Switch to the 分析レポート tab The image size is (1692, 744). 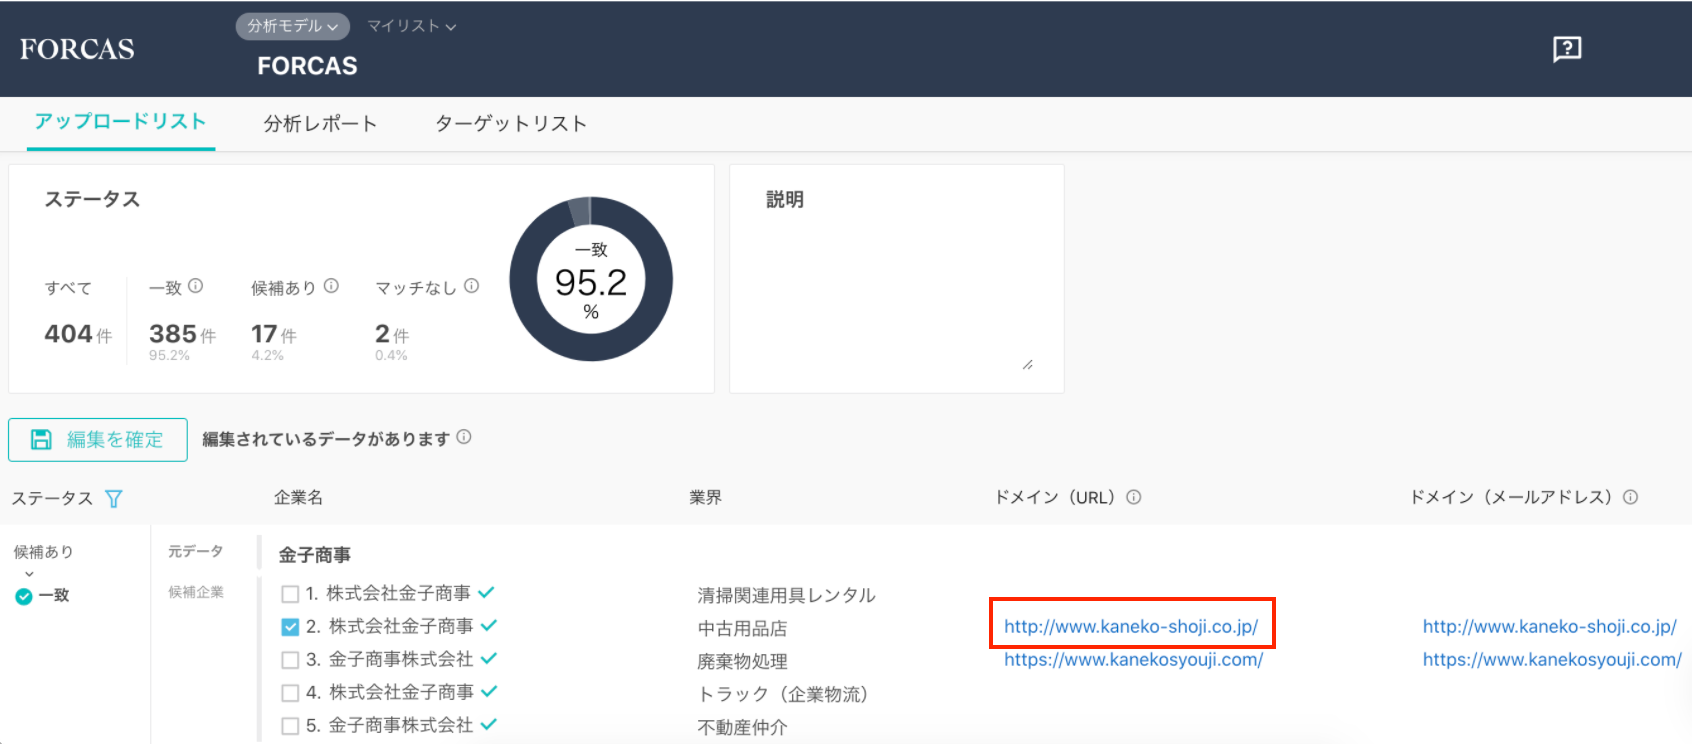pyautogui.click(x=320, y=124)
